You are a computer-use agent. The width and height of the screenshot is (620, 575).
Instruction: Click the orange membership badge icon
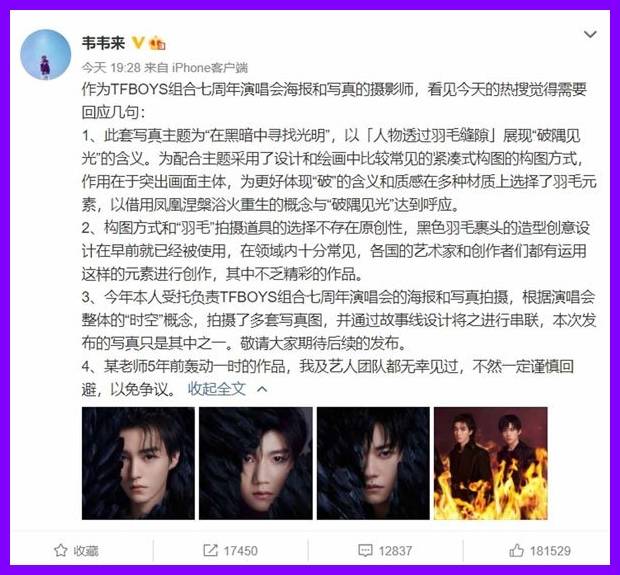157,43
